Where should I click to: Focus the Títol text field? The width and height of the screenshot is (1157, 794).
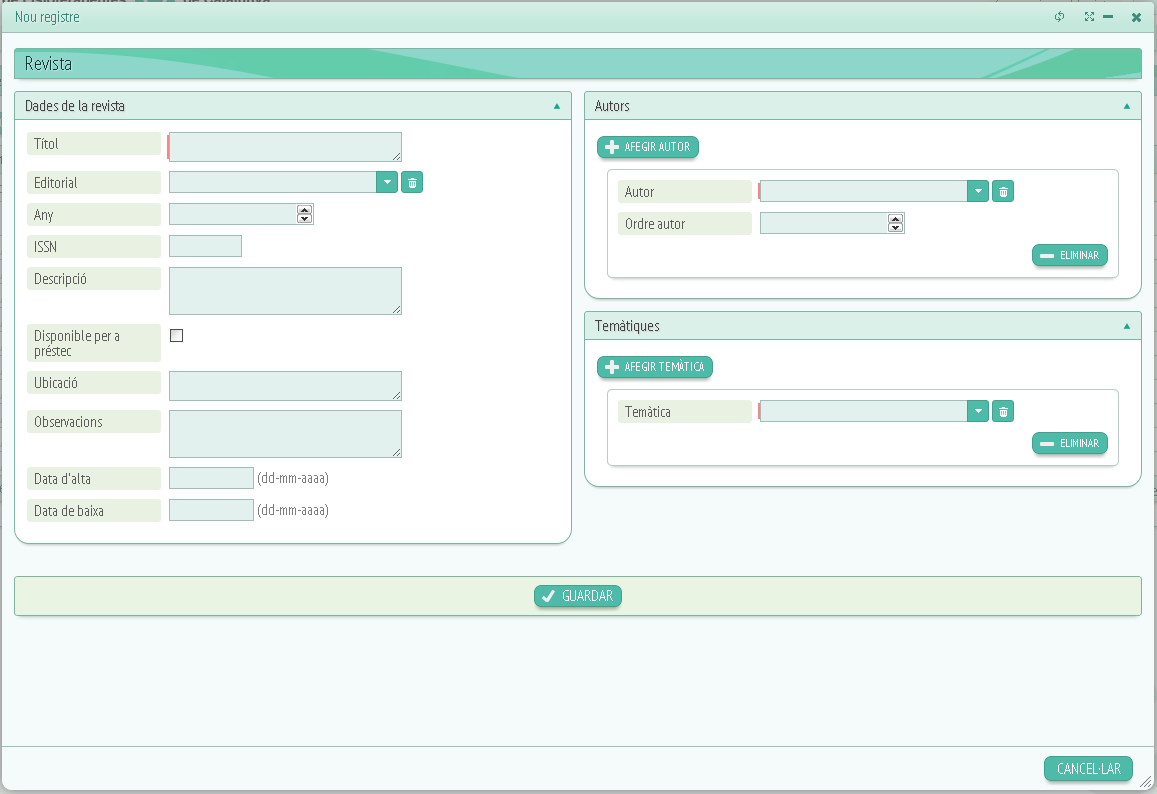click(285, 146)
